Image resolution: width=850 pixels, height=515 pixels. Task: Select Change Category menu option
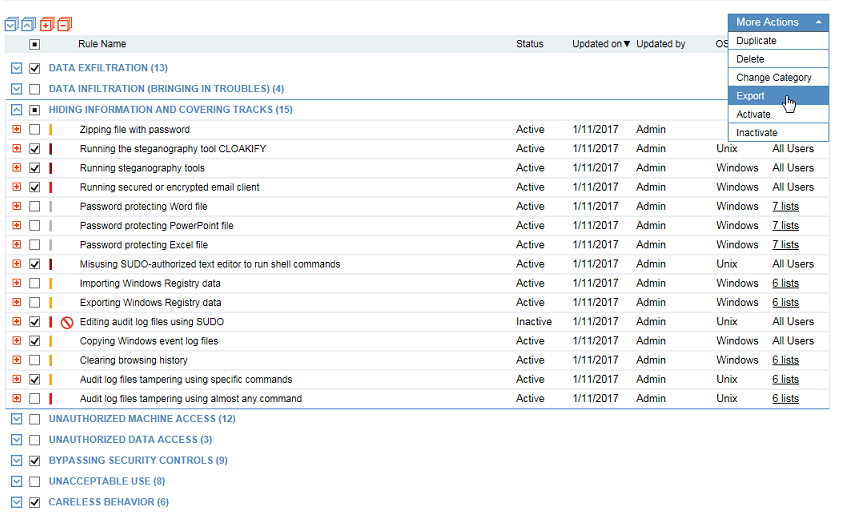[x=773, y=78]
